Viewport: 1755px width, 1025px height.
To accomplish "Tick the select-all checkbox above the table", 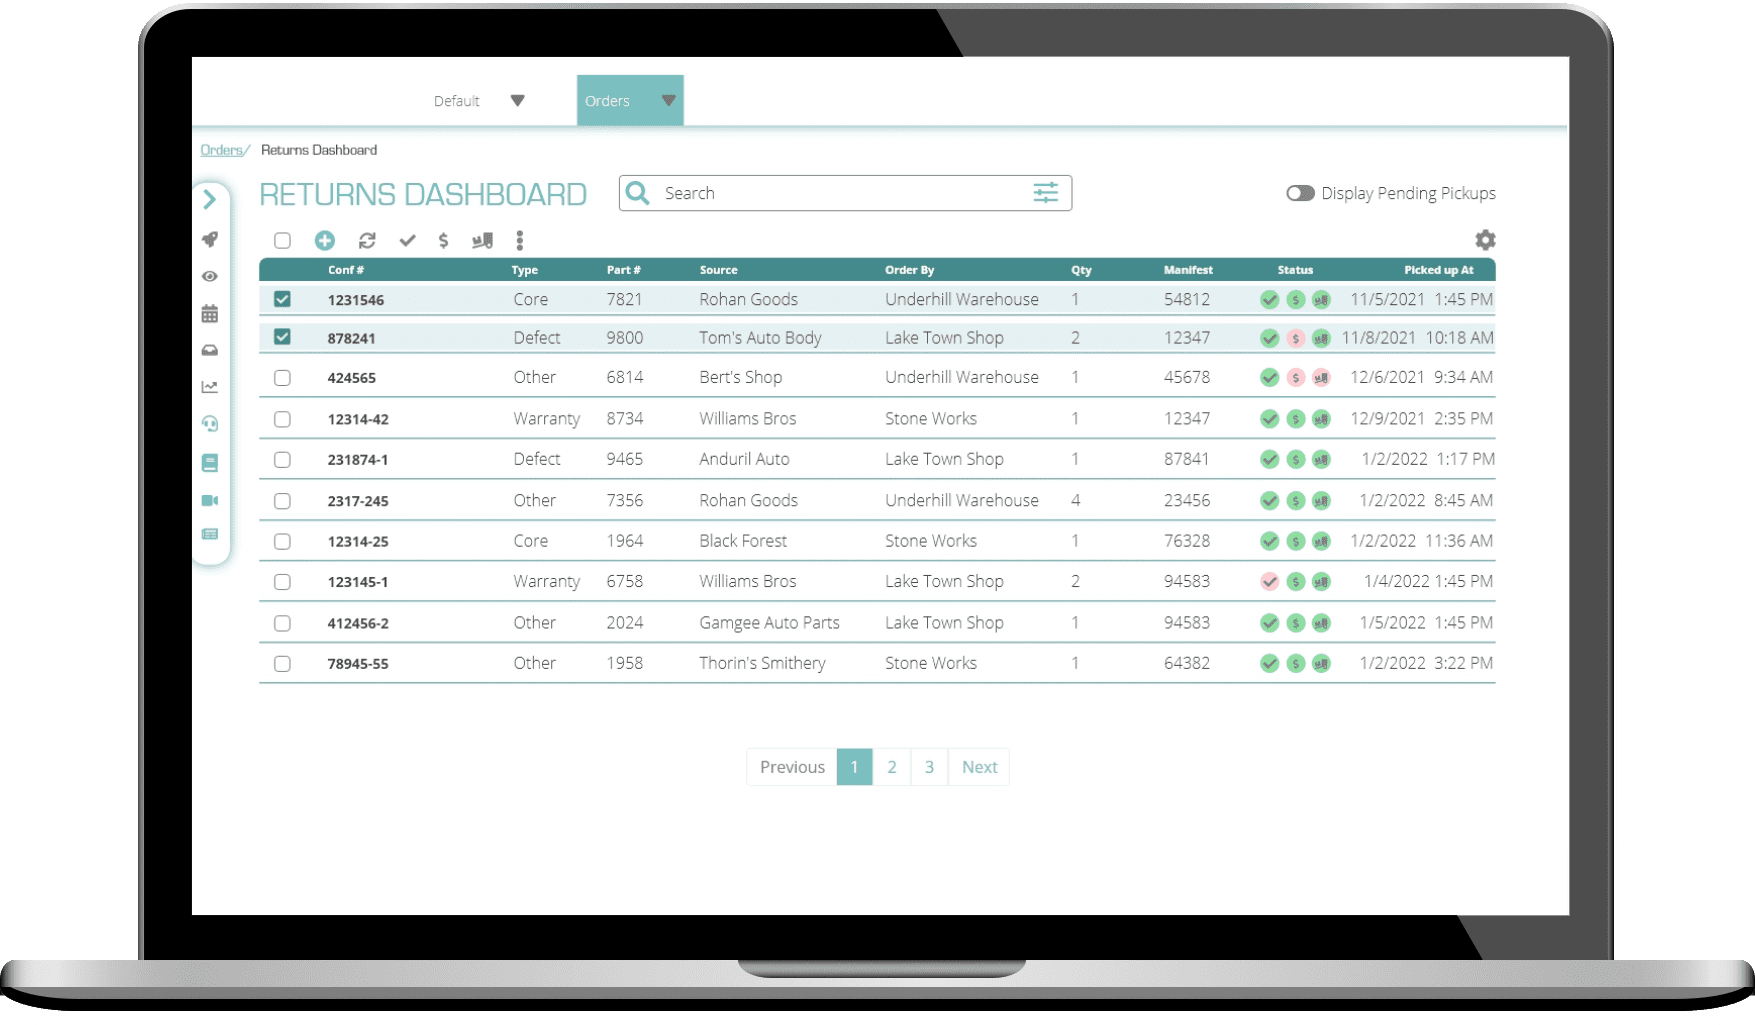I will (282, 240).
